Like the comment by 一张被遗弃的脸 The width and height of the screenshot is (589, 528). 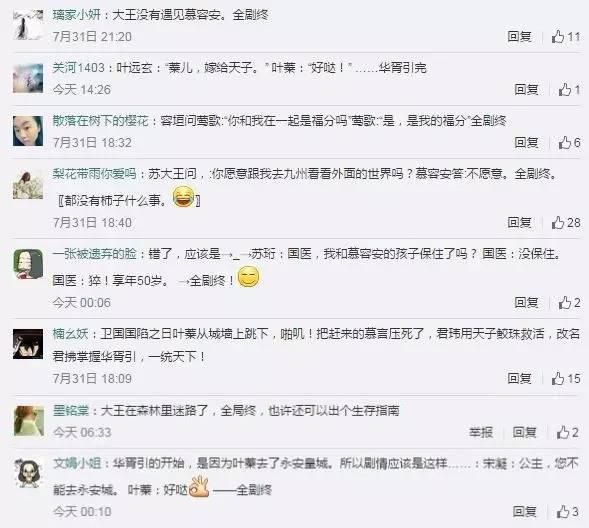pyautogui.click(x=569, y=303)
